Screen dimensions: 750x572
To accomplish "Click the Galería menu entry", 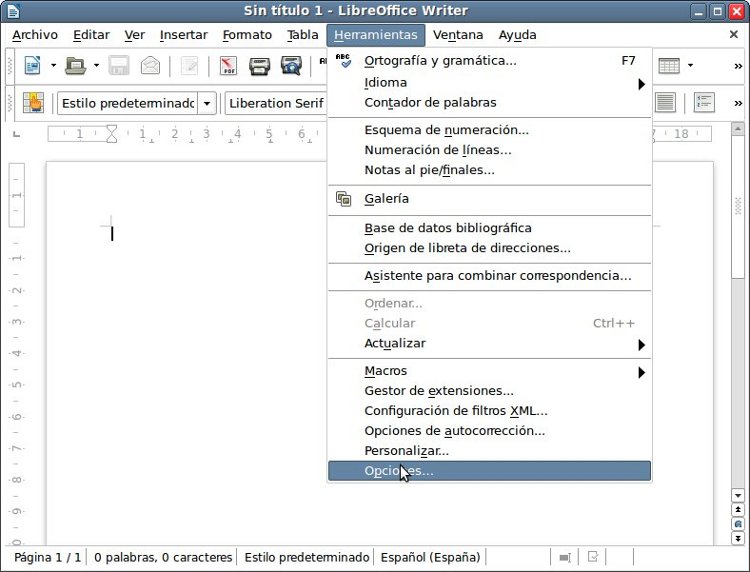I will point(489,198).
